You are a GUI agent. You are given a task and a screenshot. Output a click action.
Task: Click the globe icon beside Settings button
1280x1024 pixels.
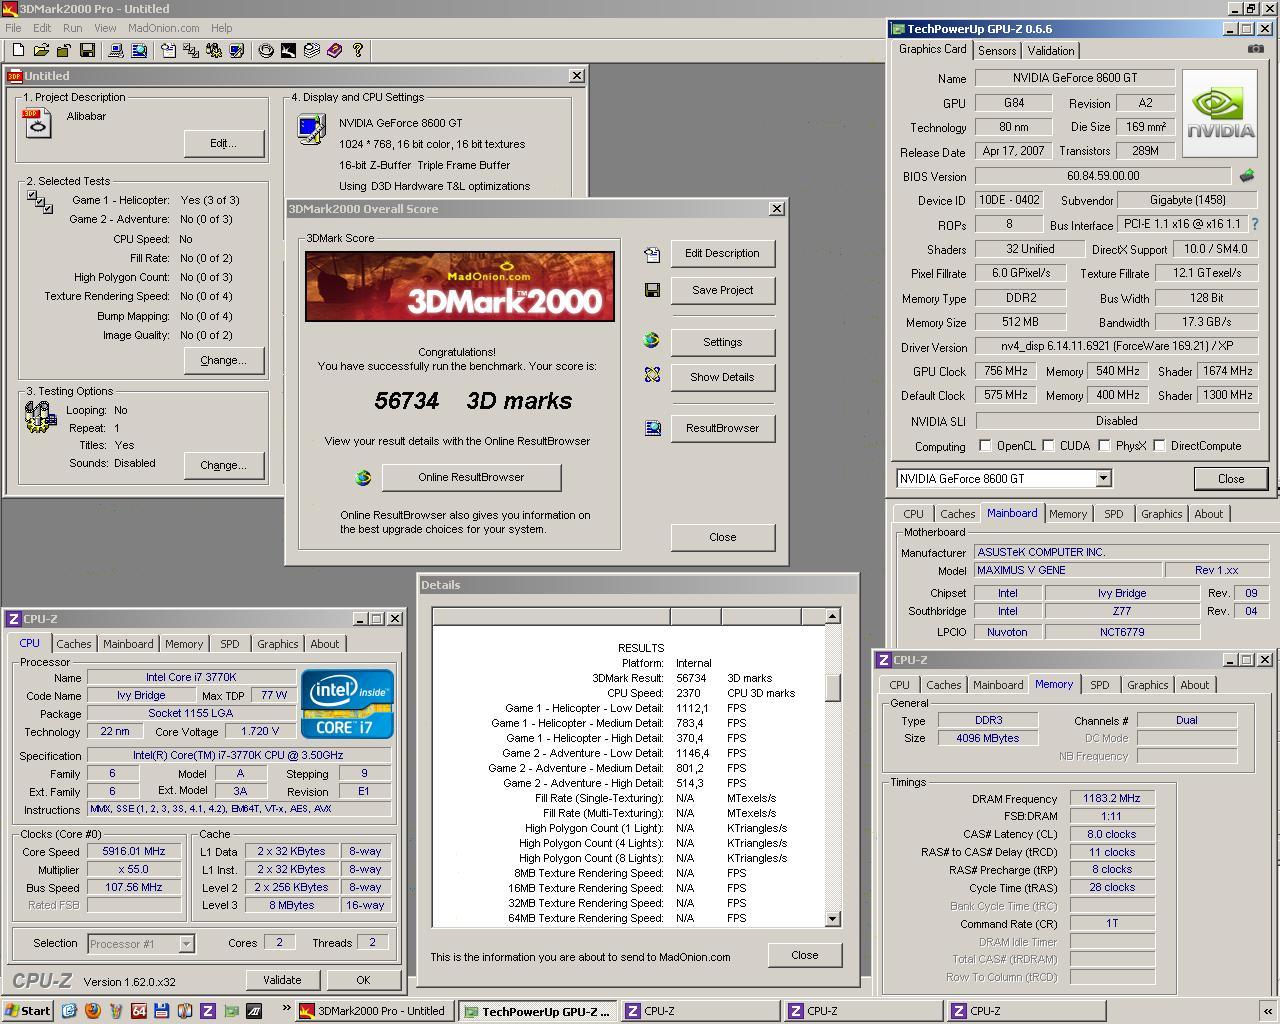pos(652,341)
